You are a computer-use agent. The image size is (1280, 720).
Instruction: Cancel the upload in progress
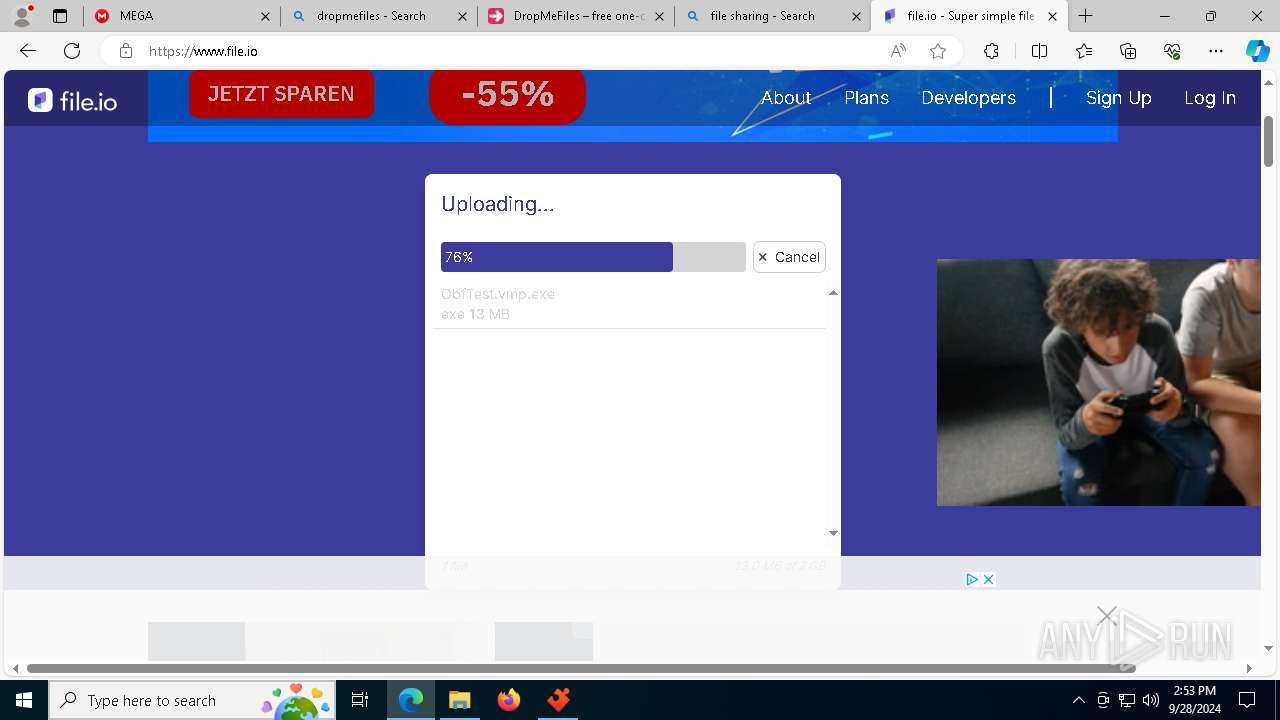[789, 257]
